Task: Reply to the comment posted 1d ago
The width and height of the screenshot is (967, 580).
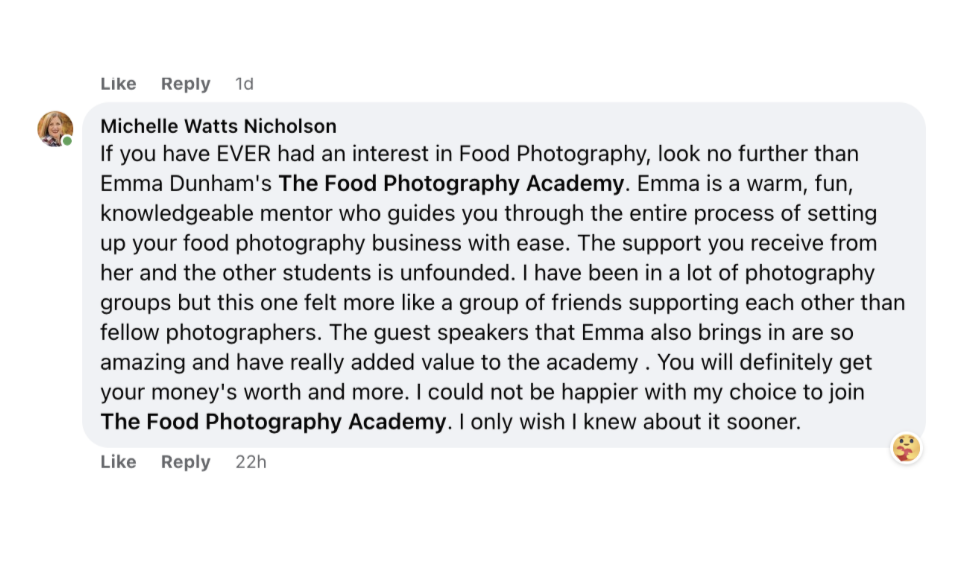Action: click(x=185, y=84)
